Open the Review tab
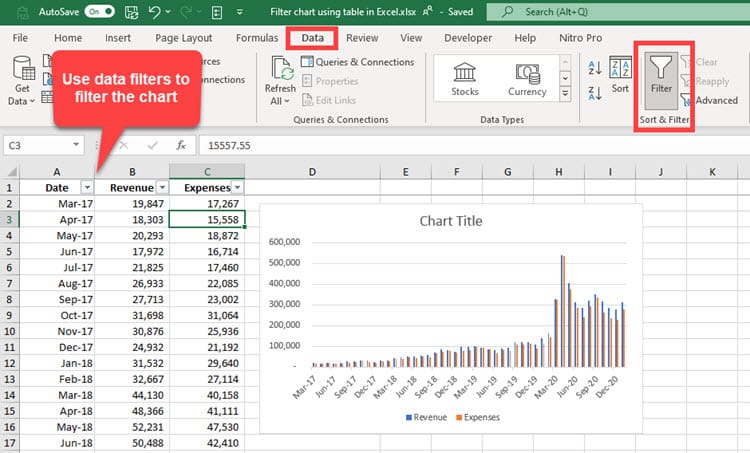 (362, 38)
